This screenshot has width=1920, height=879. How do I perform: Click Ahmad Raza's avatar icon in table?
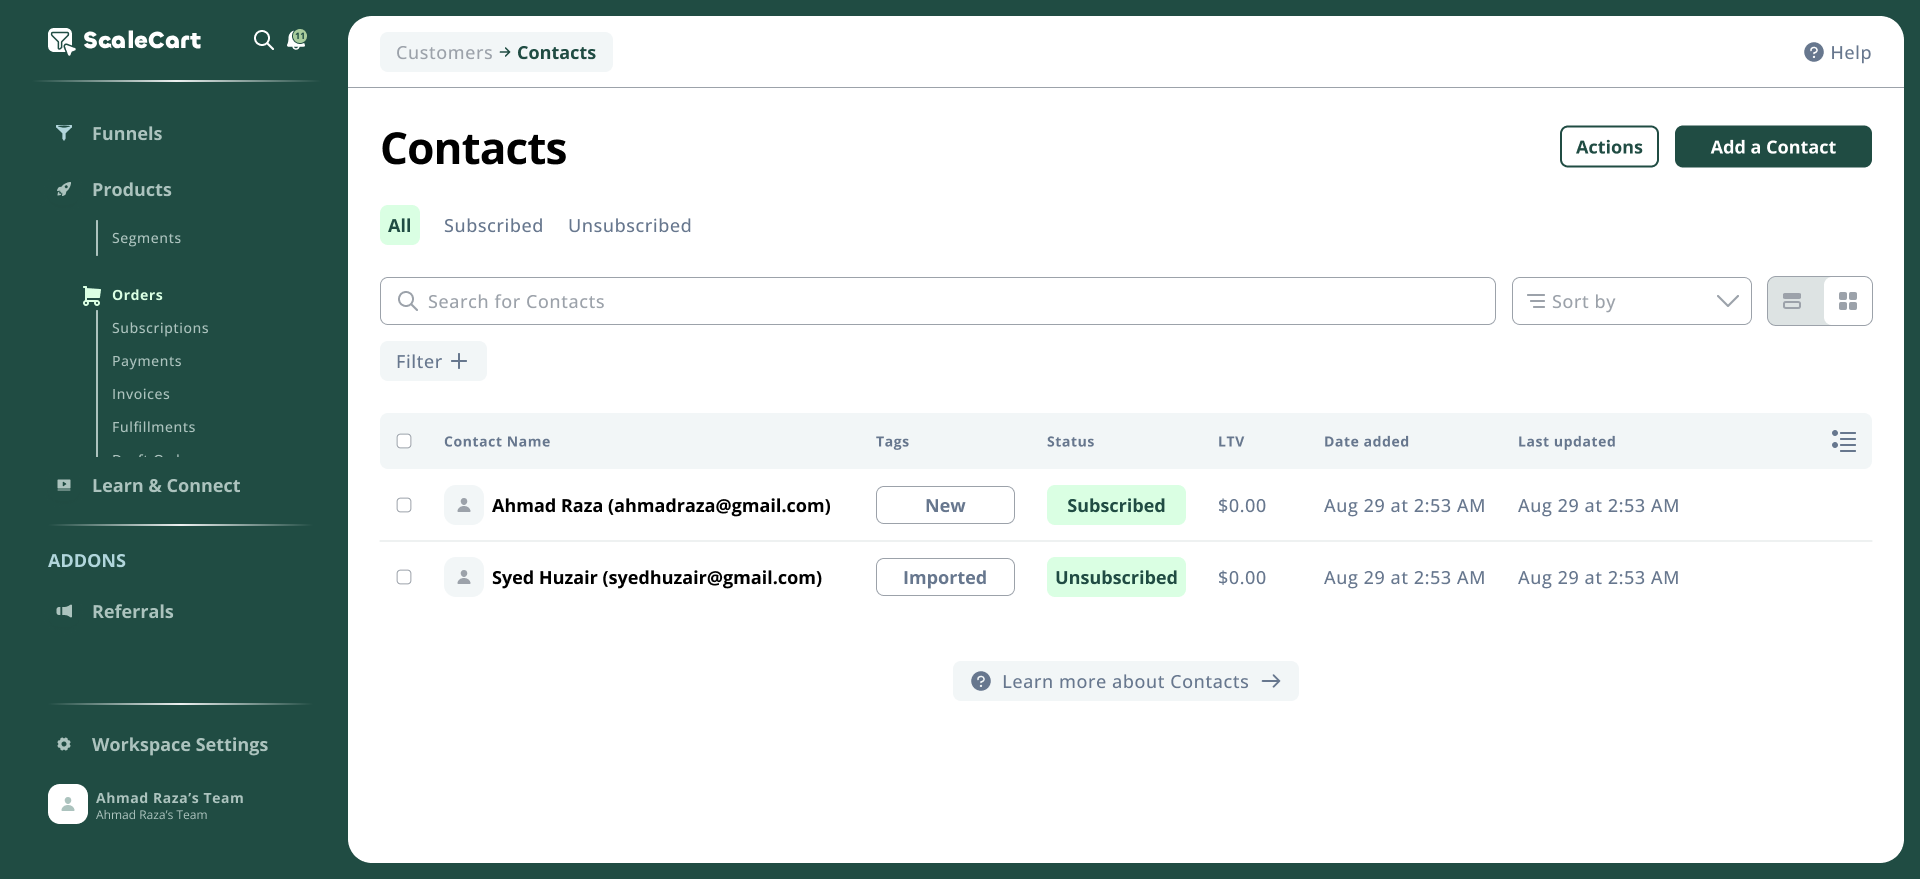464,505
